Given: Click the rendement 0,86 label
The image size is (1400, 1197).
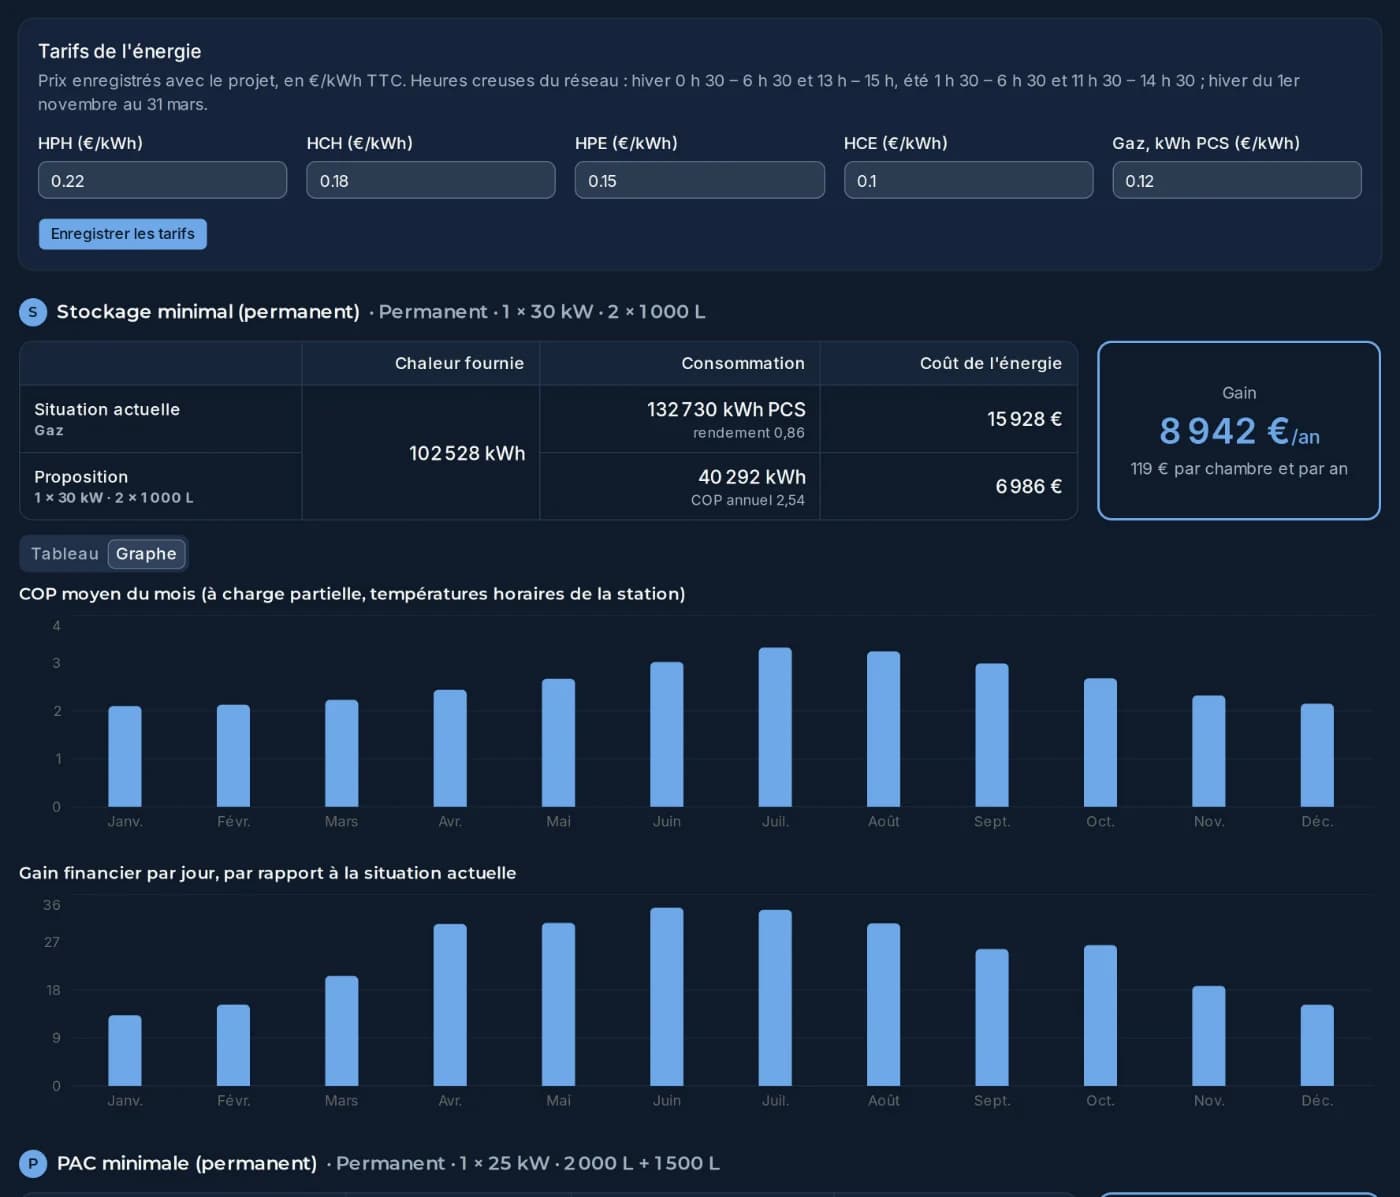Looking at the screenshot, I should 749,433.
